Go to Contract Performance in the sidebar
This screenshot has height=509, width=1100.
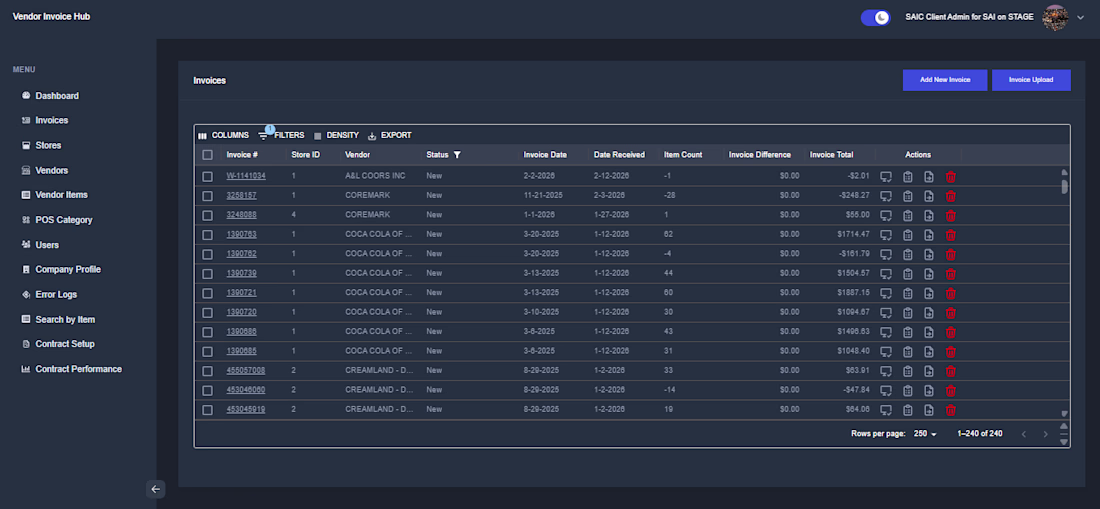coord(78,369)
